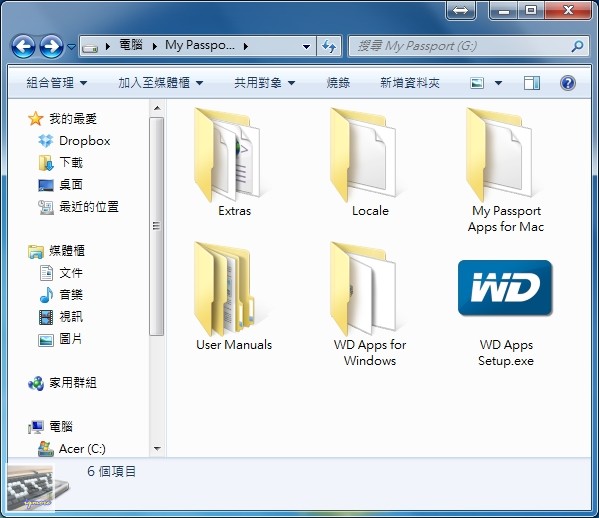
Task: Click the magnifier search icon
Action: pos(577,46)
